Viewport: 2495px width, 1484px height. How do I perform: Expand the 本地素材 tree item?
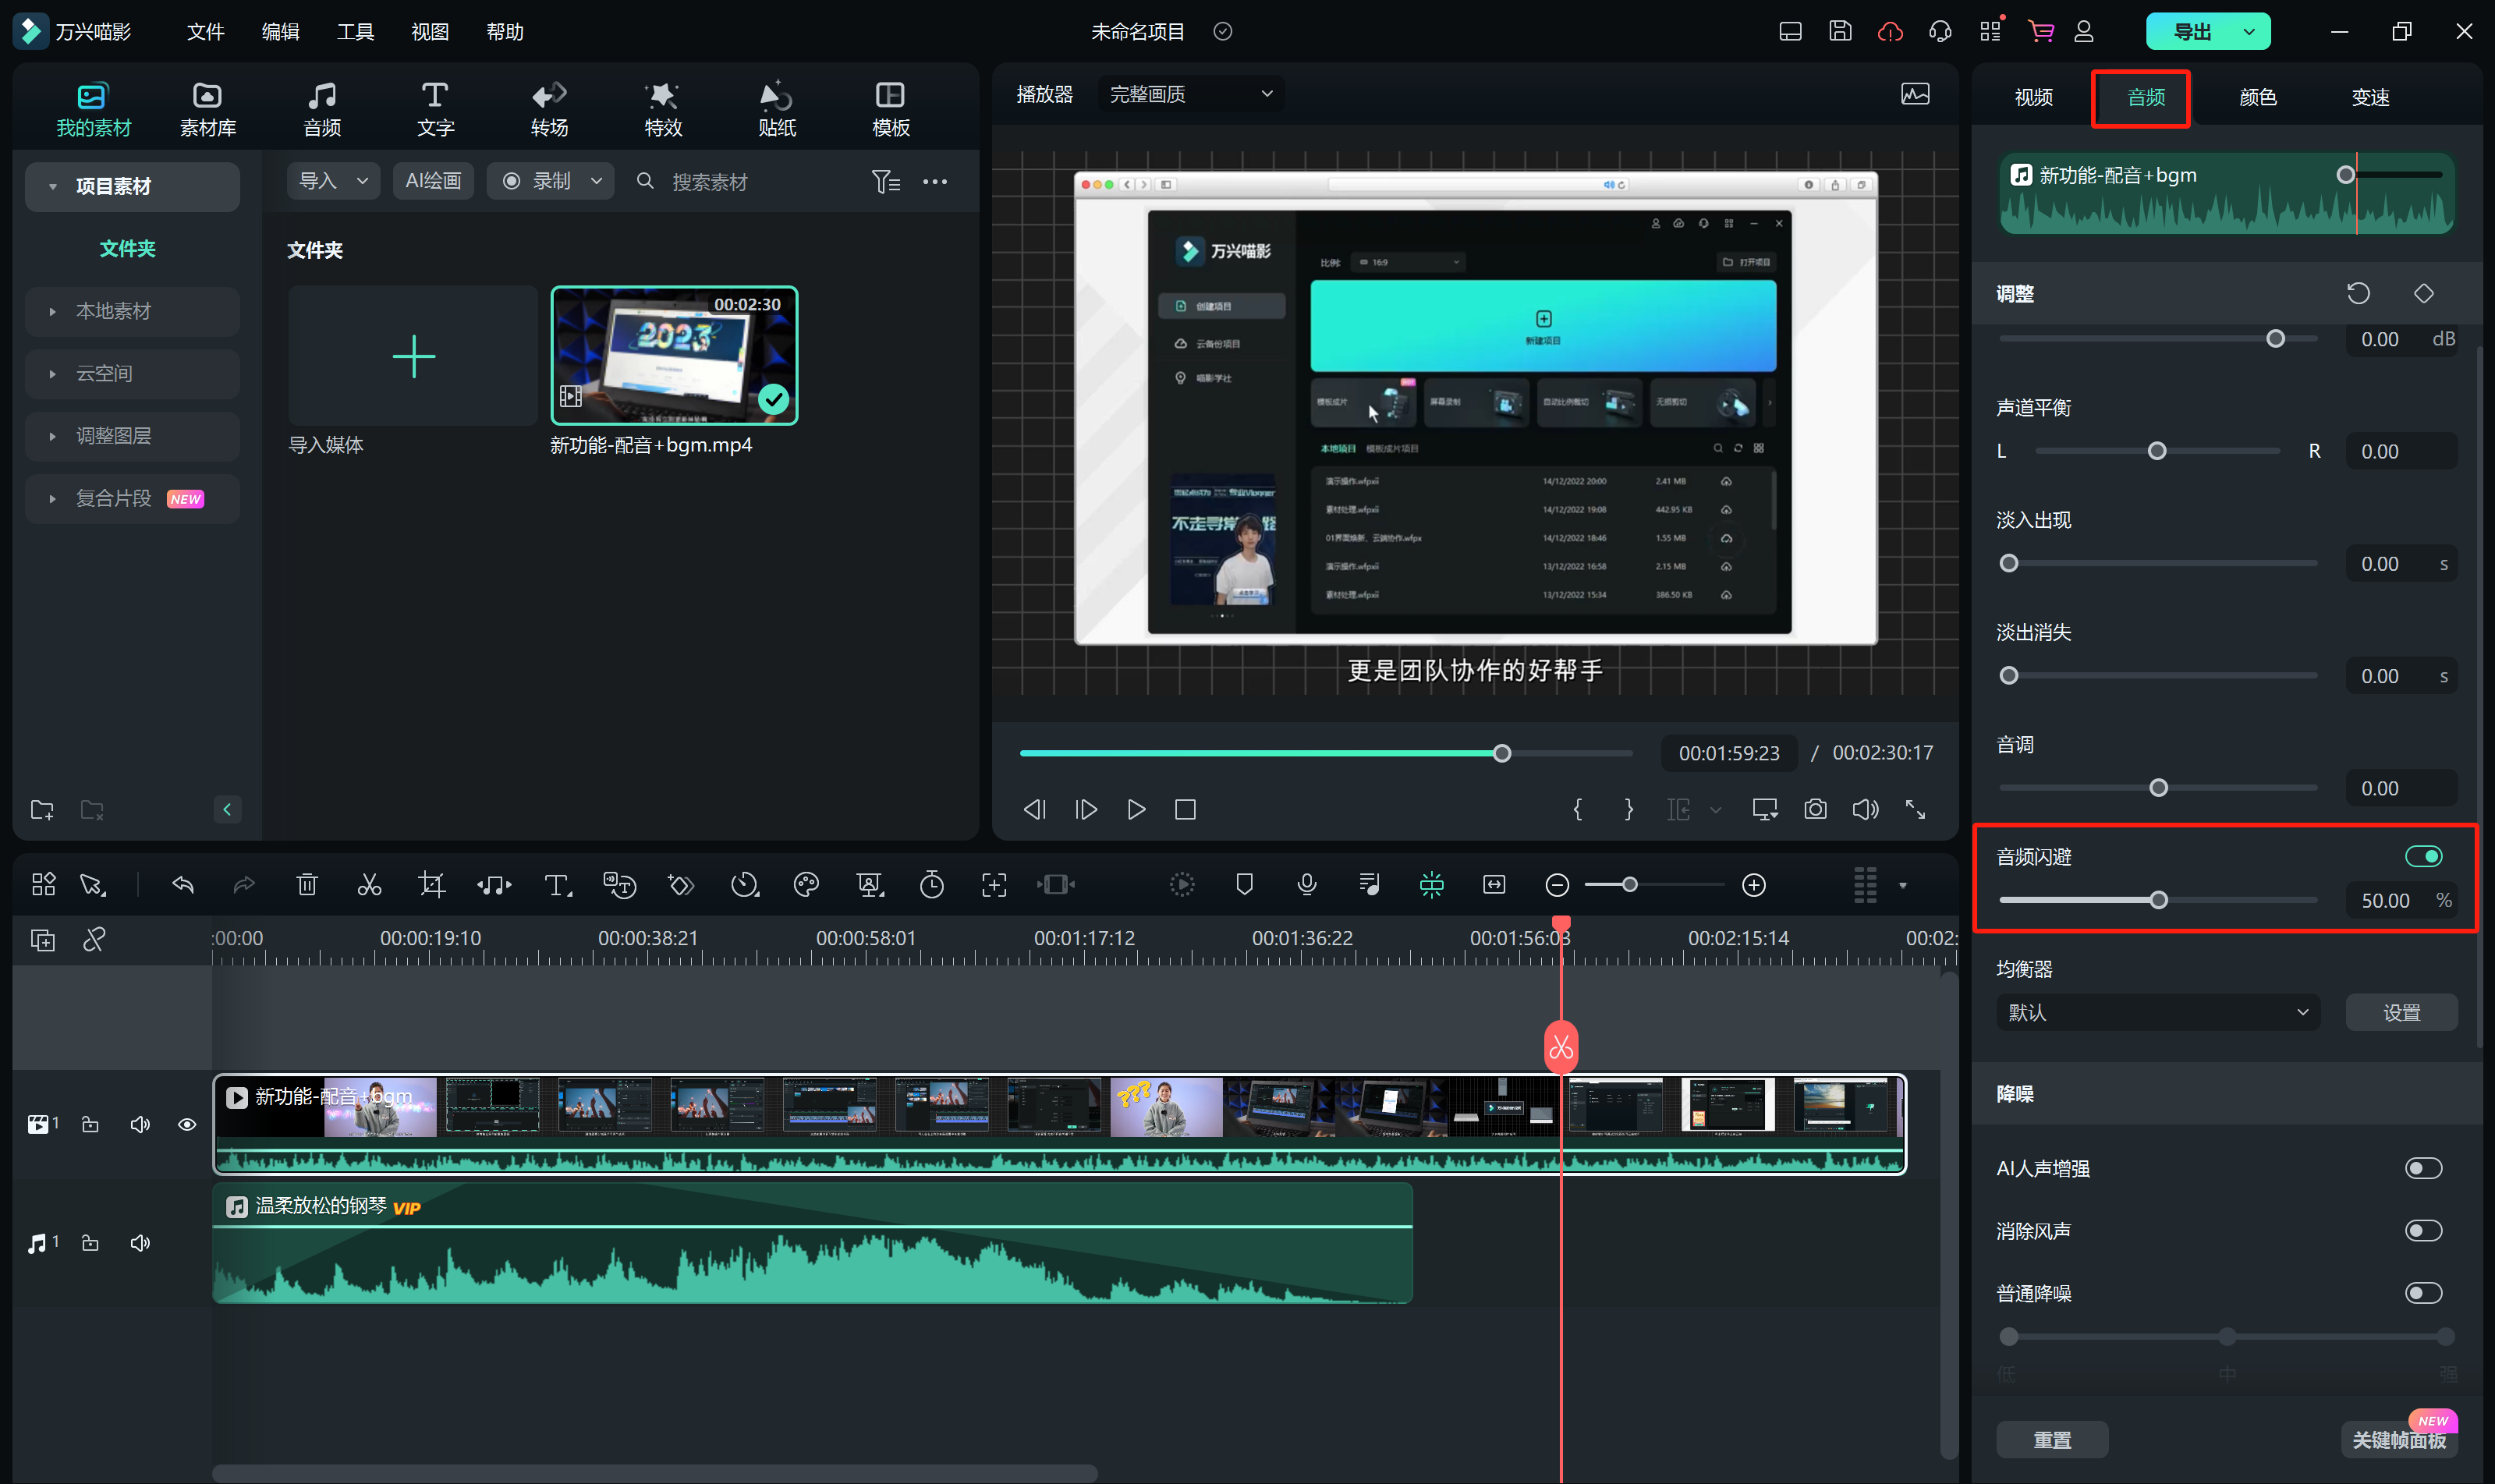(114, 311)
